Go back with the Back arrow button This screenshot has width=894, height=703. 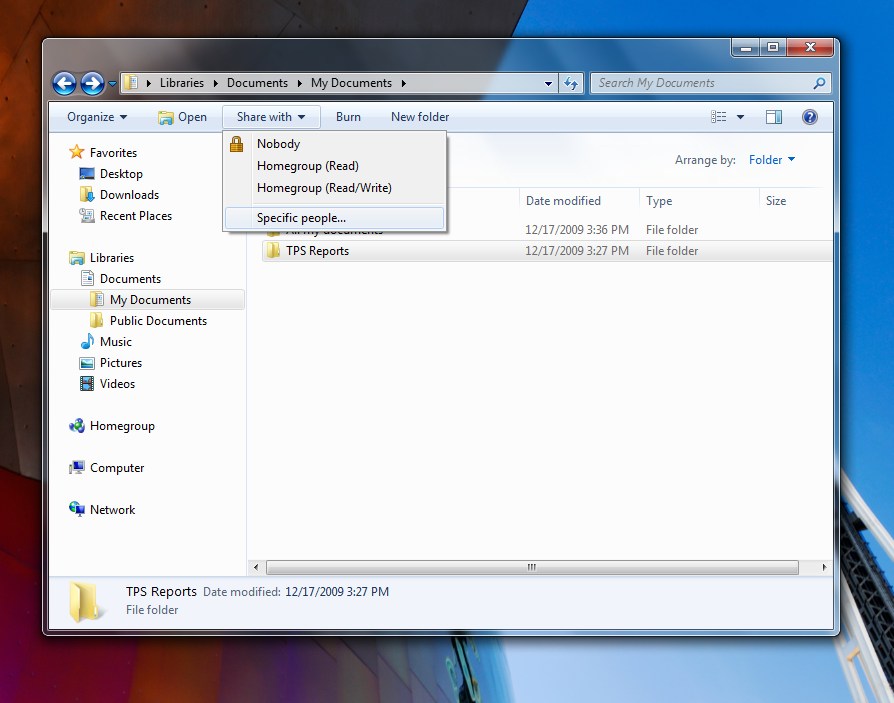click(64, 83)
